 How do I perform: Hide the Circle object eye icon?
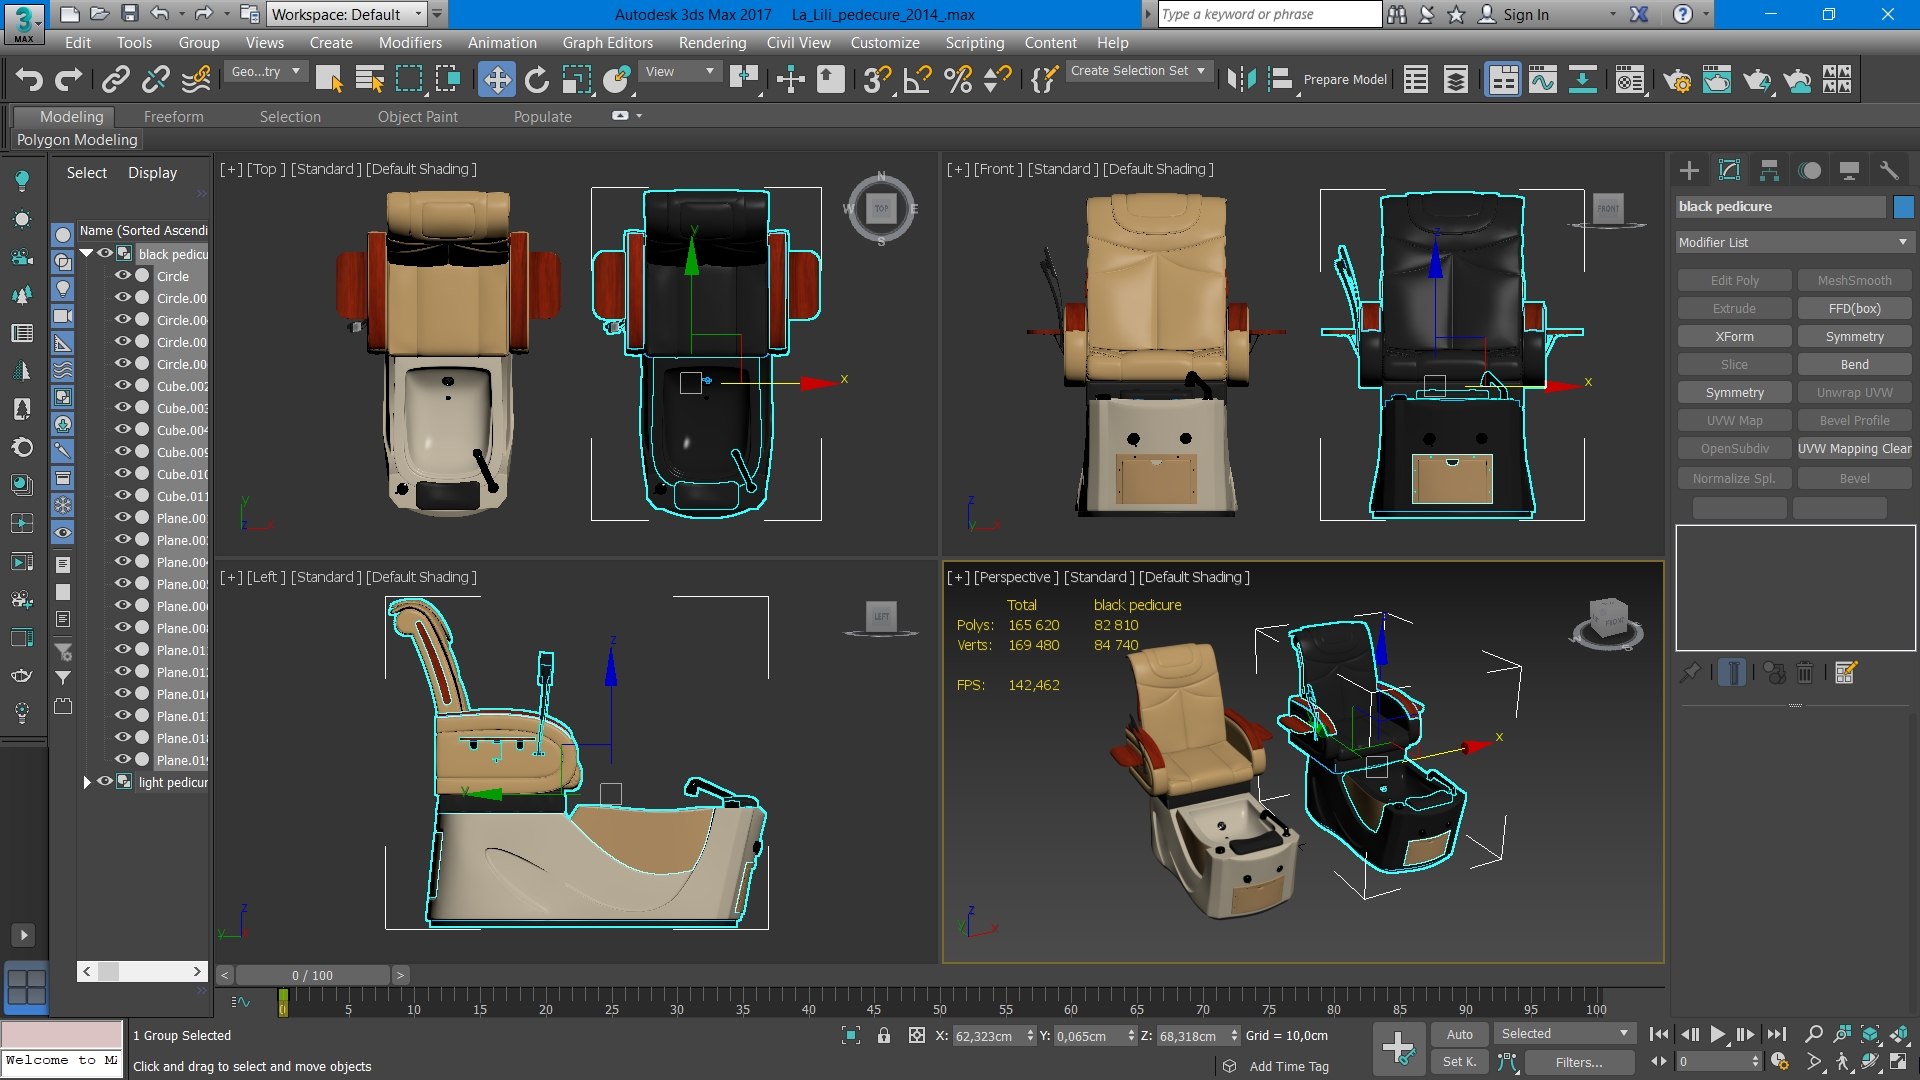coord(123,276)
